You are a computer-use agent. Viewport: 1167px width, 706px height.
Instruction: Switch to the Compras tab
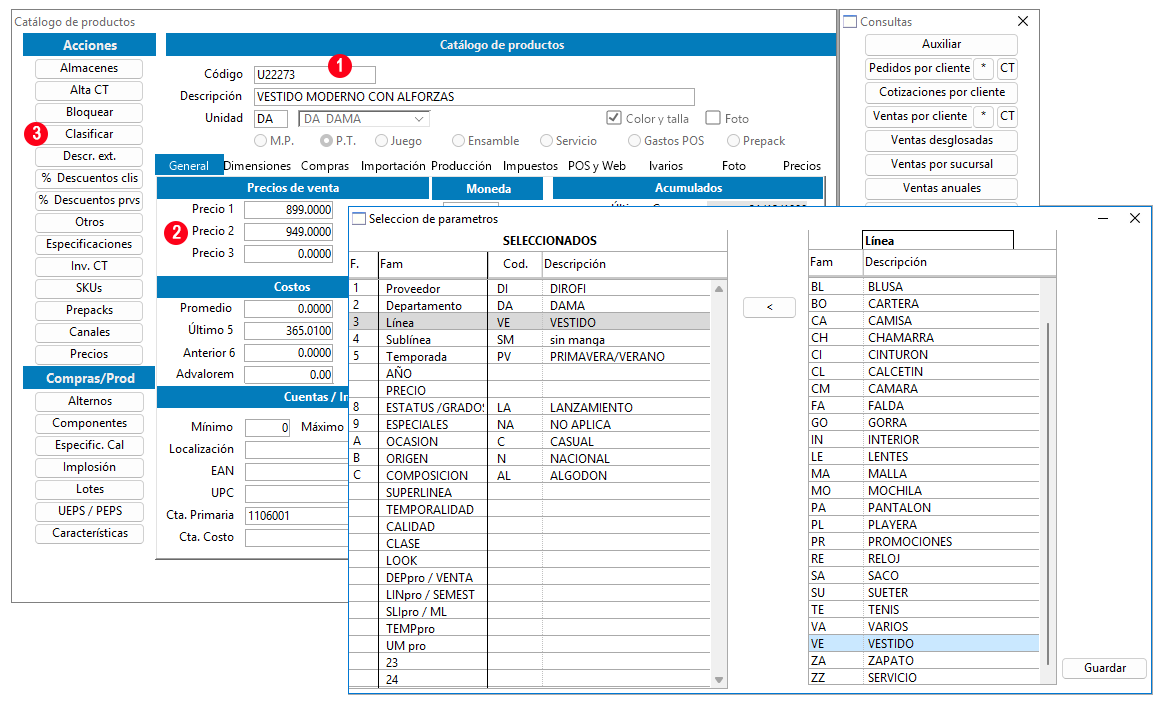point(324,166)
